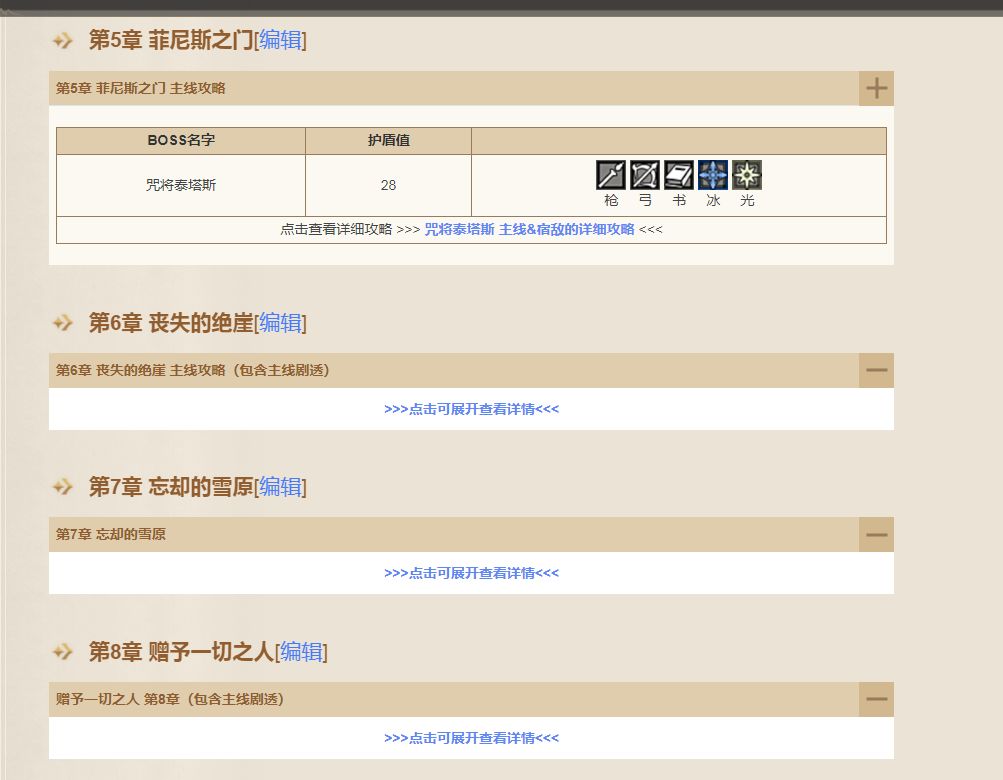Click the 护盾值 column header
The image size is (1003, 780).
click(388, 140)
